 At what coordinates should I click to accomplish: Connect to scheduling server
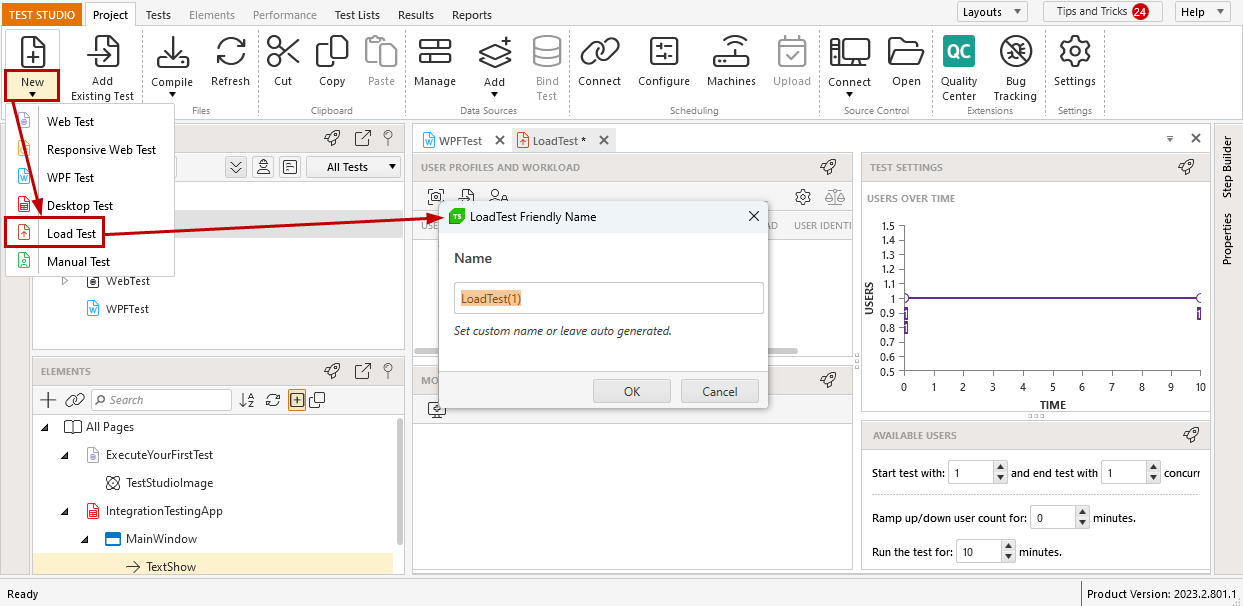point(600,61)
